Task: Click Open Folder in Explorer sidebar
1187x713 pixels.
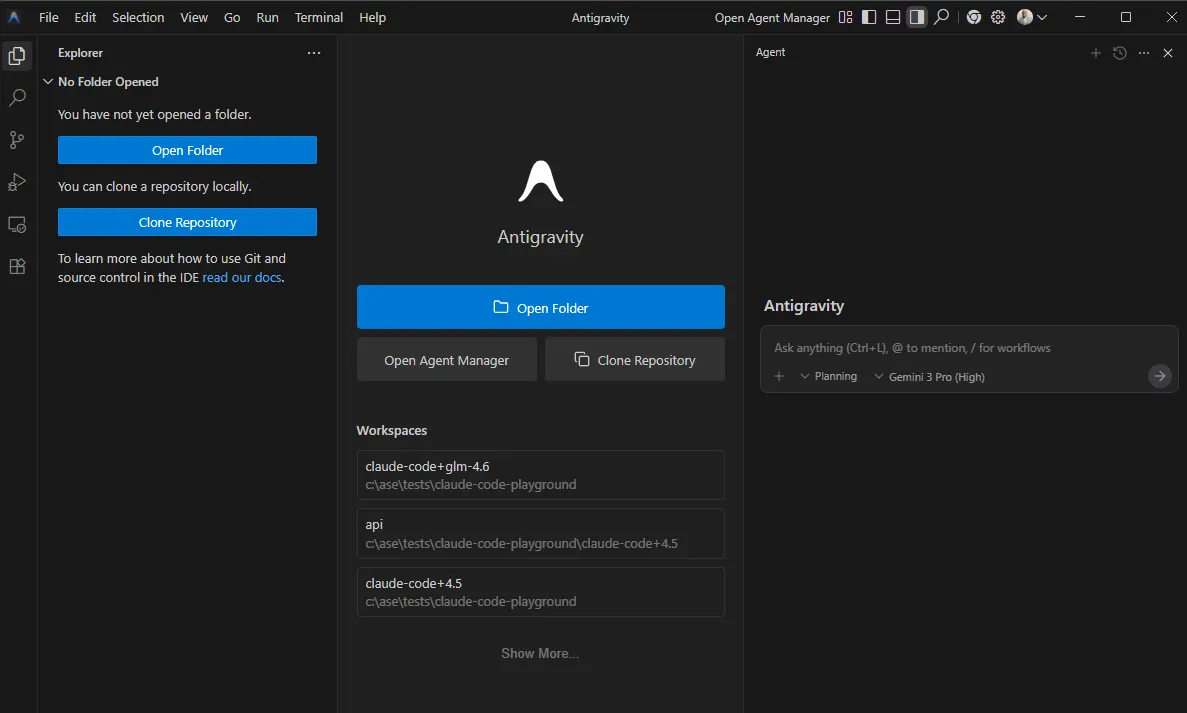Action: [x=187, y=150]
